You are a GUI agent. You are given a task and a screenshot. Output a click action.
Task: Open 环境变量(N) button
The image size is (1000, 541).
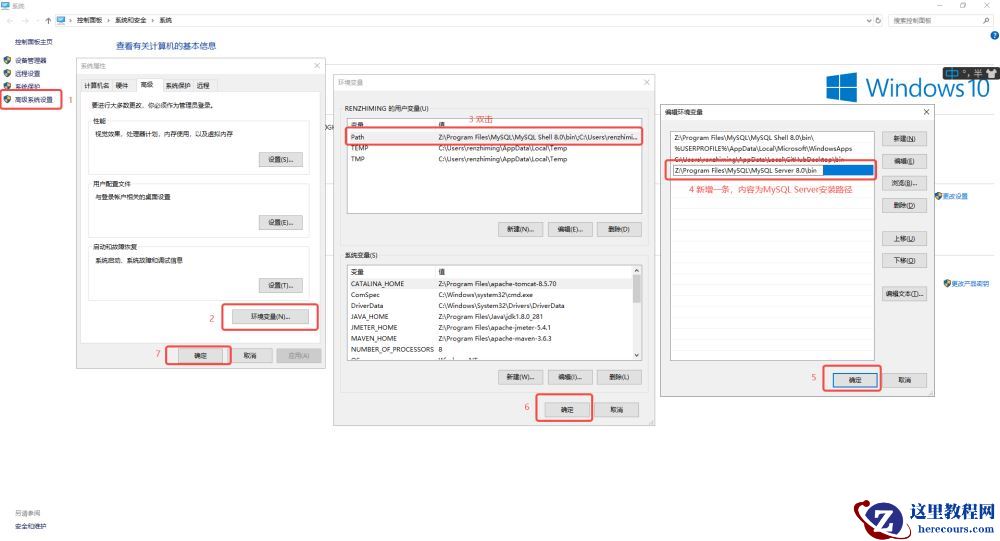point(270,316)
